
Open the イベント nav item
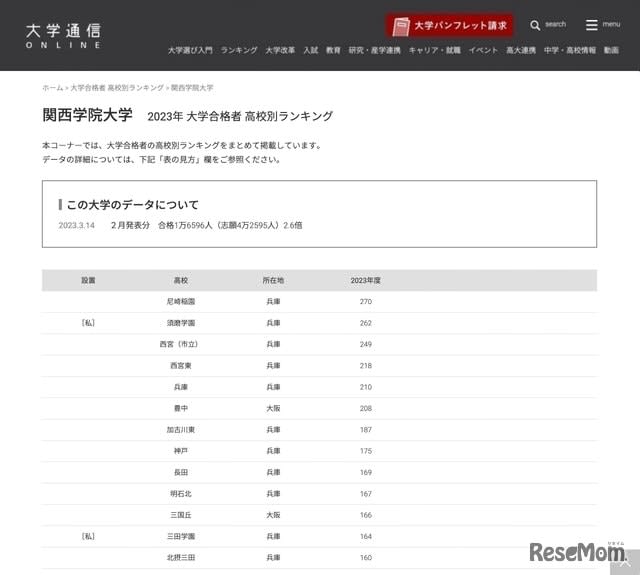click(483, 50)
